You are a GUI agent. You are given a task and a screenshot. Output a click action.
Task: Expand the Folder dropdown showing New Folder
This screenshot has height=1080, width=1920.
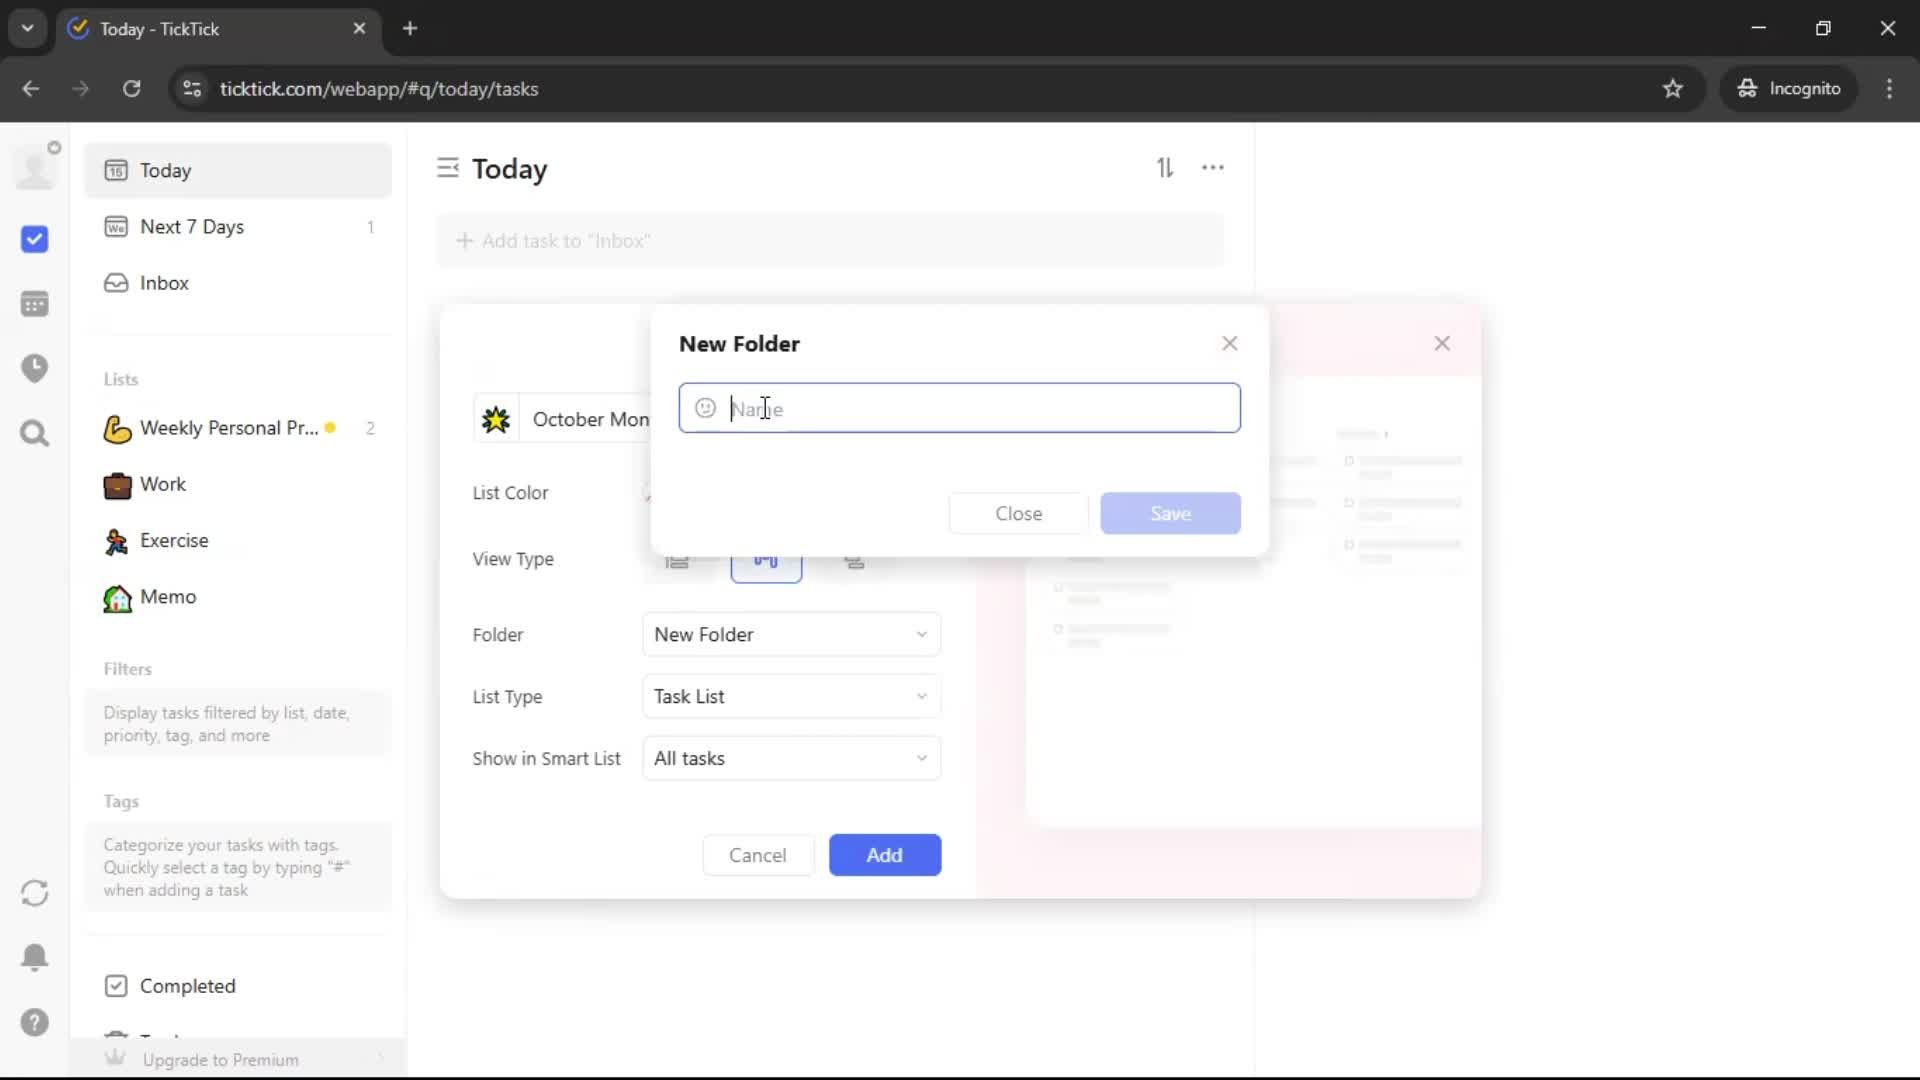(x=791, y=635)
